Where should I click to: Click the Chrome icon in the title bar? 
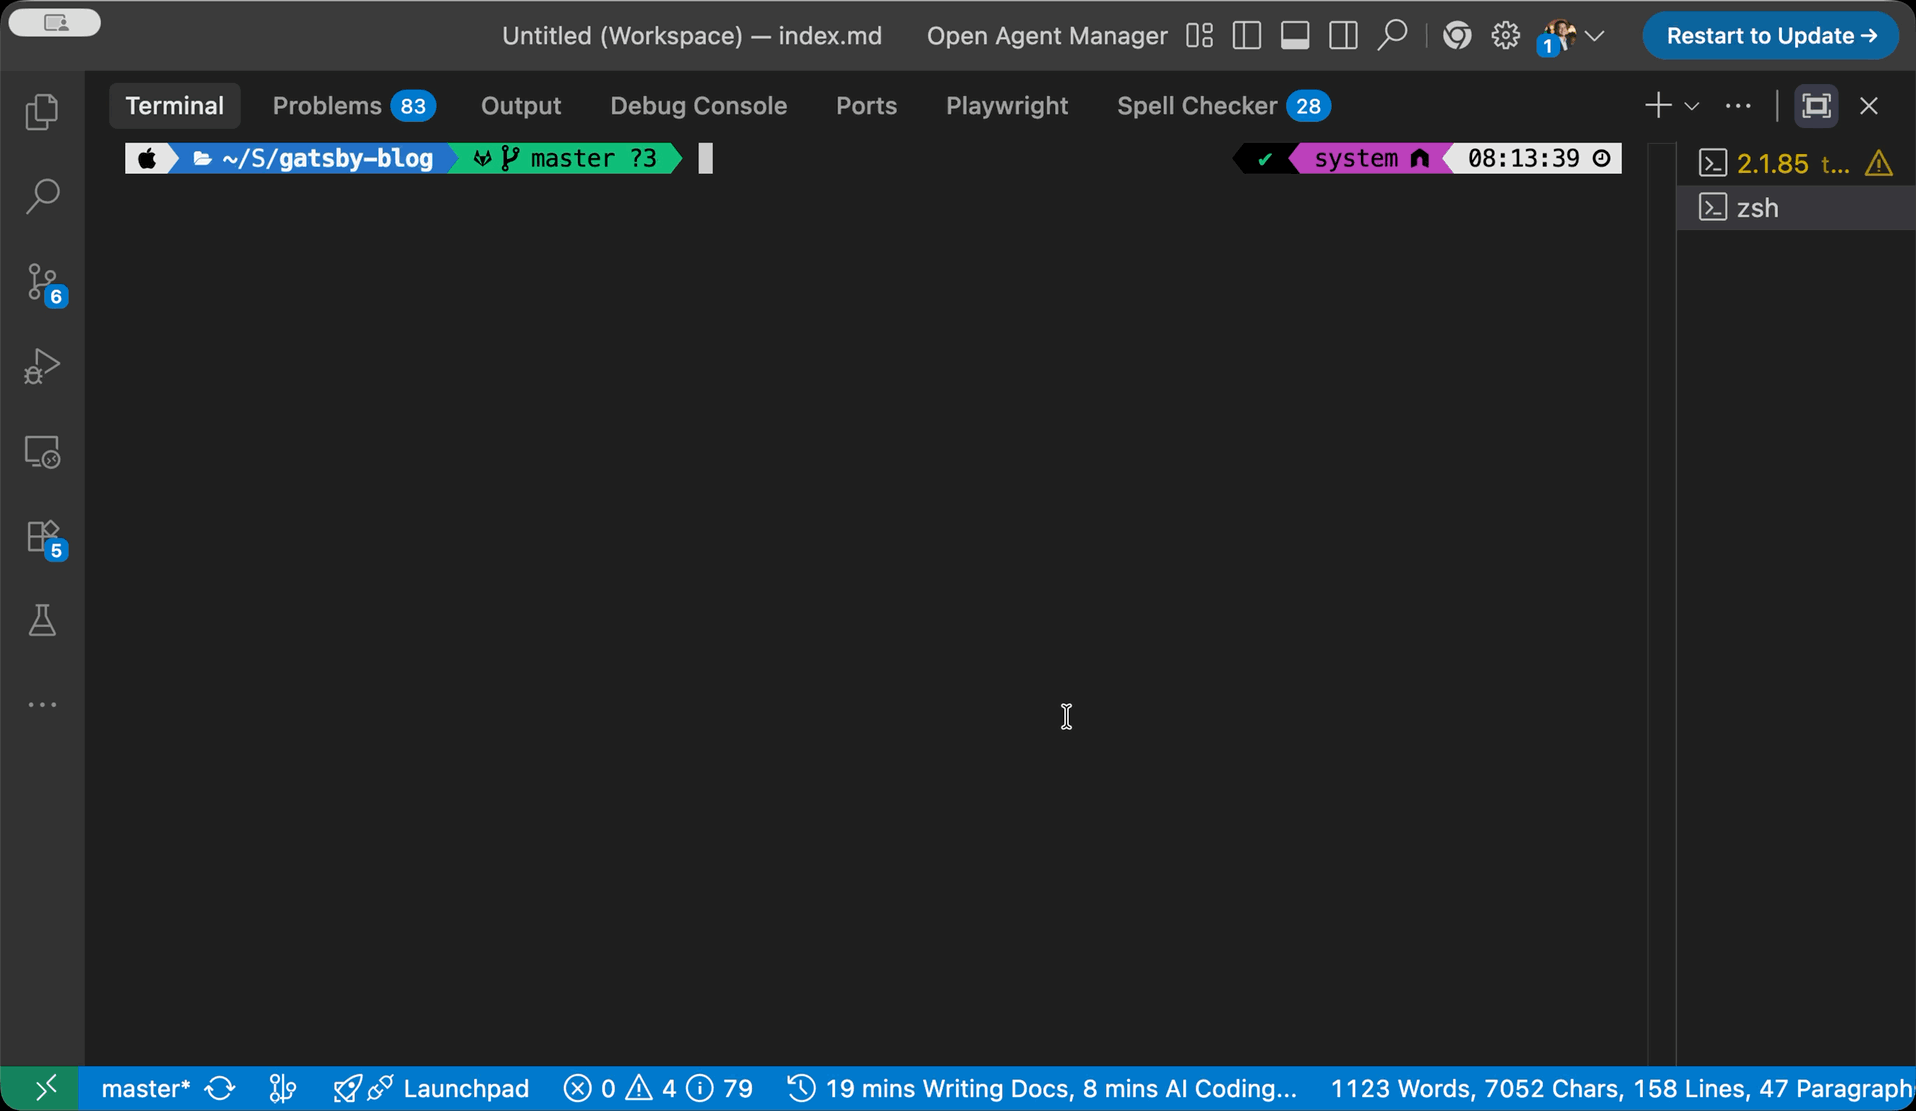pos(1457,35)
